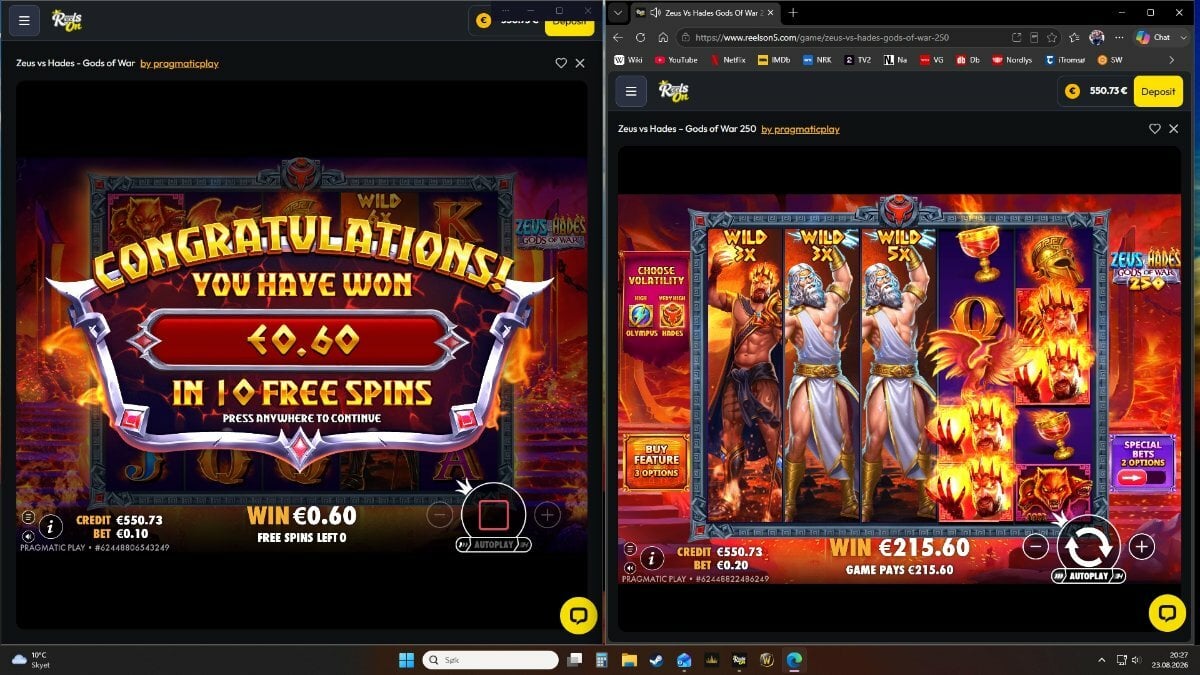The height and width of the screenshot is (675, 1200).
Task: Open the YouTube bookmark
Action: (677, 60)
